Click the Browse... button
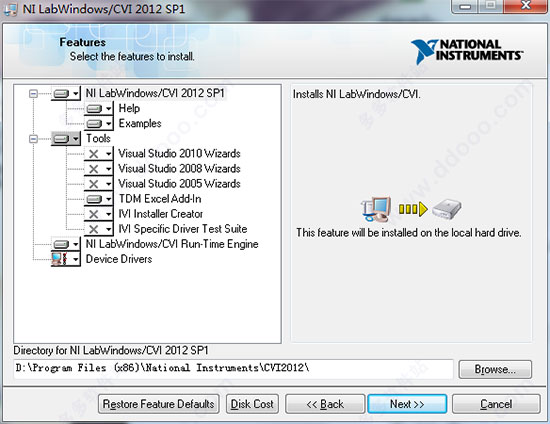Viewport: 550px width, 424px height. pyautogui.click(x=495, y=369)
